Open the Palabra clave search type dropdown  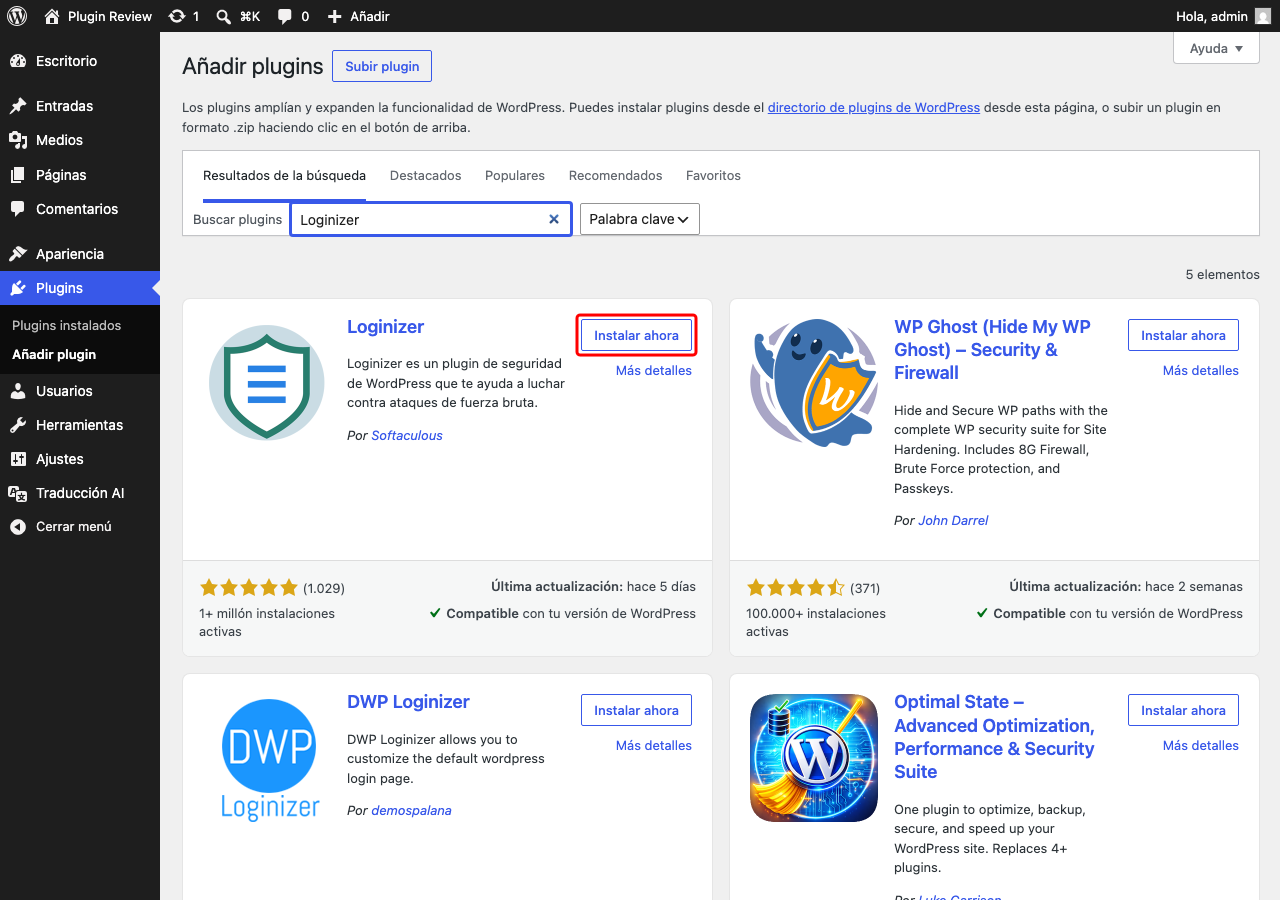click(640, 219)
